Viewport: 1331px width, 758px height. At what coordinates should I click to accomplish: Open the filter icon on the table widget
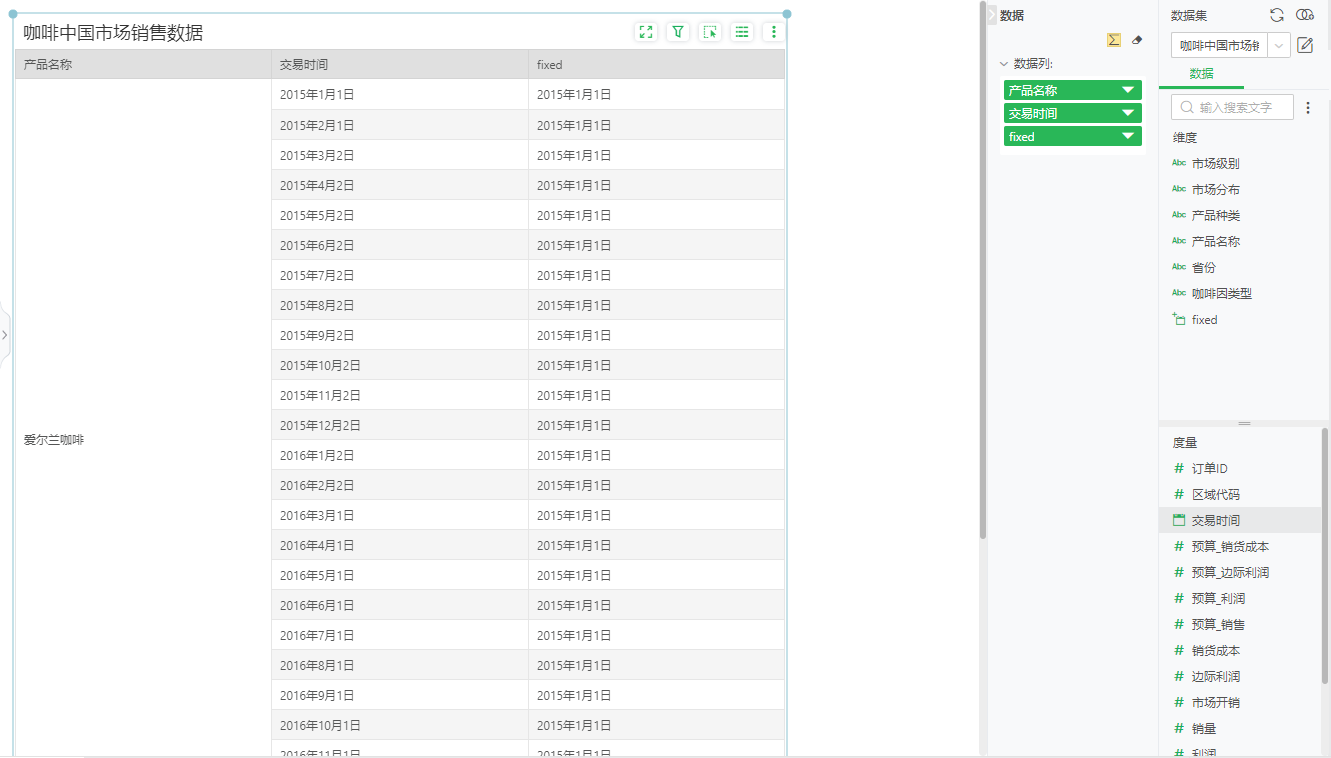pos(678,31)
